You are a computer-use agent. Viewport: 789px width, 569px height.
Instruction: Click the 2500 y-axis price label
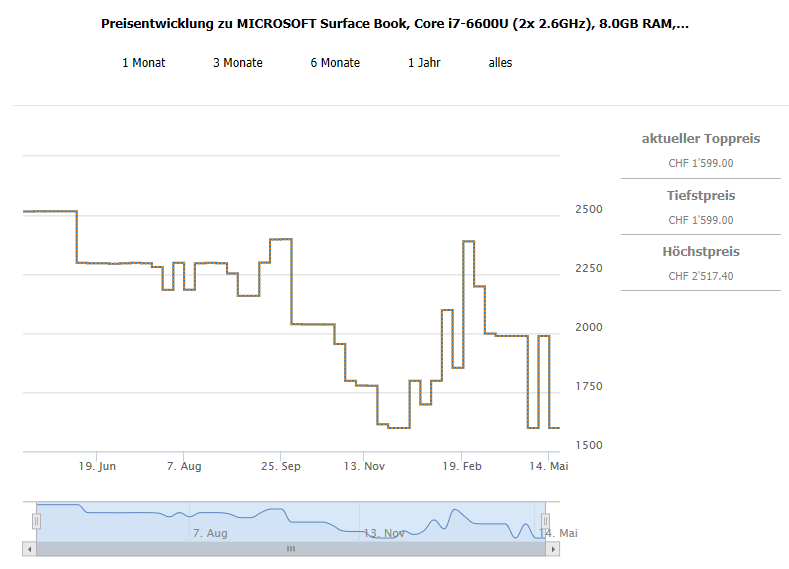[588, 209]
